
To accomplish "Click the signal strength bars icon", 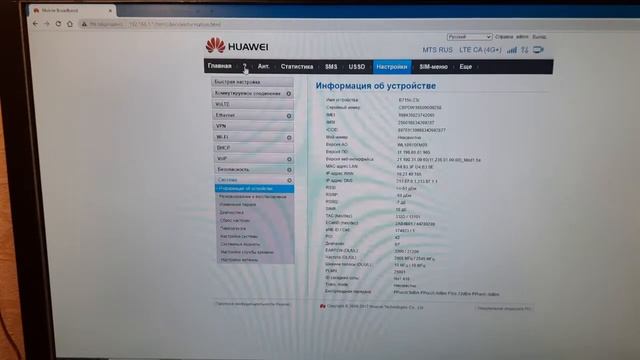I will (x=511, y=50).
